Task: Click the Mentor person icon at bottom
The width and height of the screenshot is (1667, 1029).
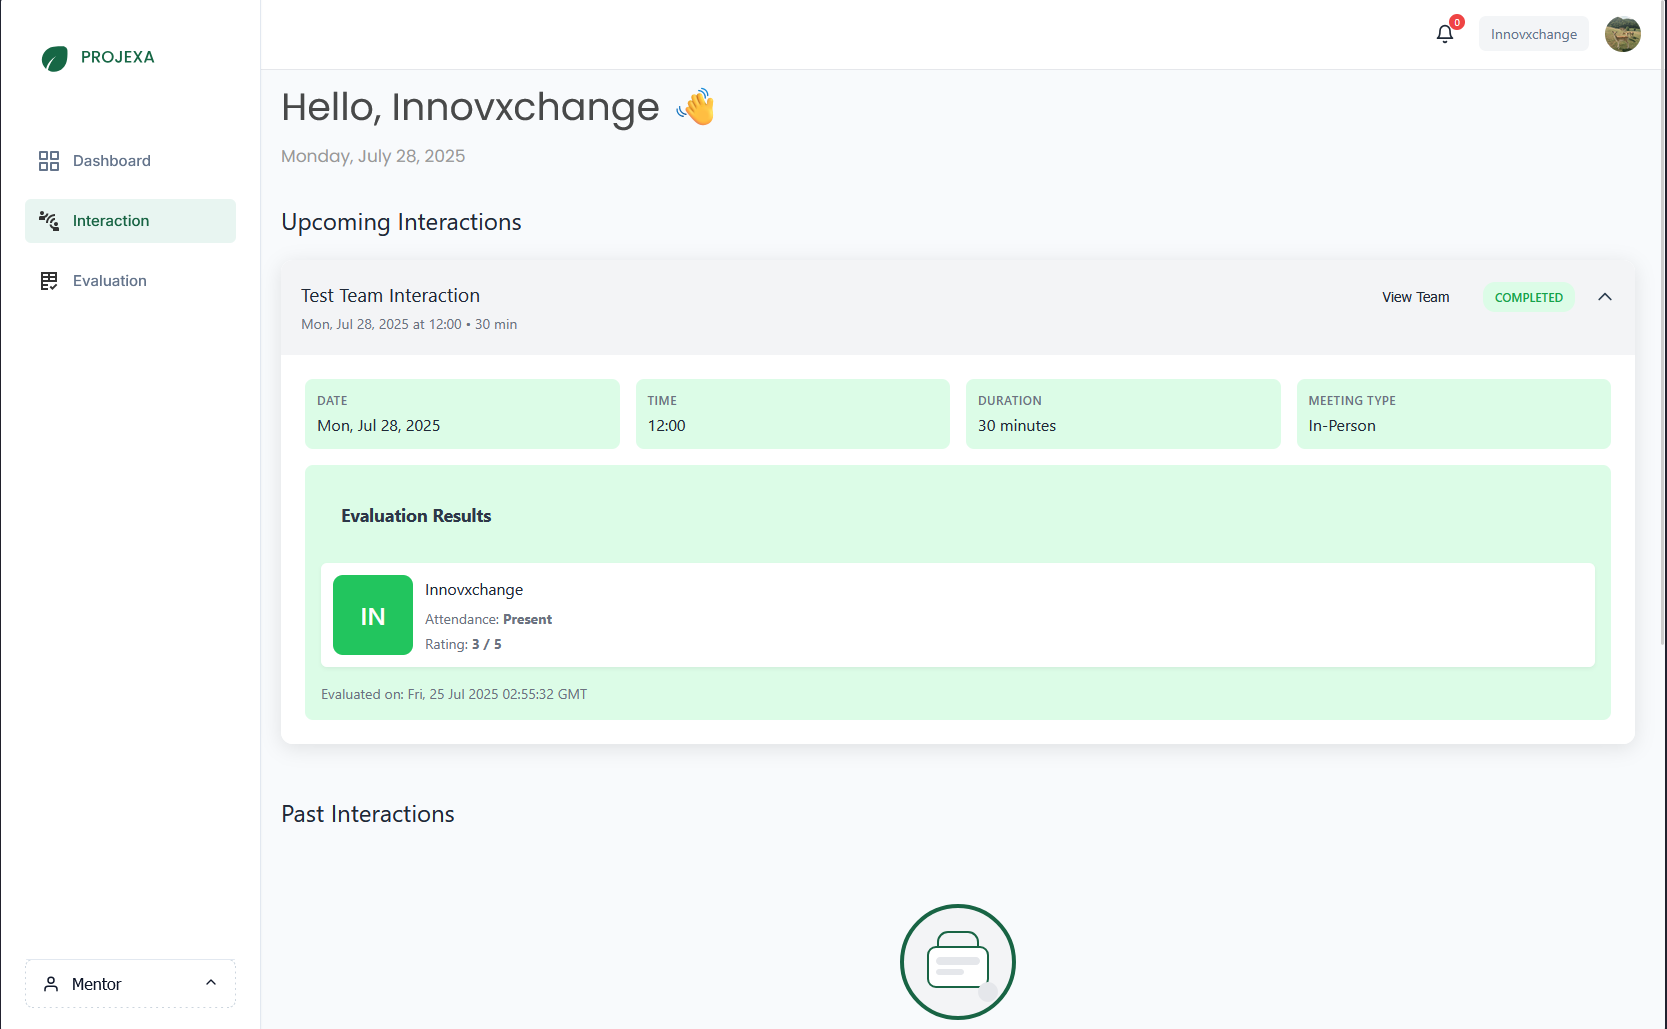Action: click(50, 983)
